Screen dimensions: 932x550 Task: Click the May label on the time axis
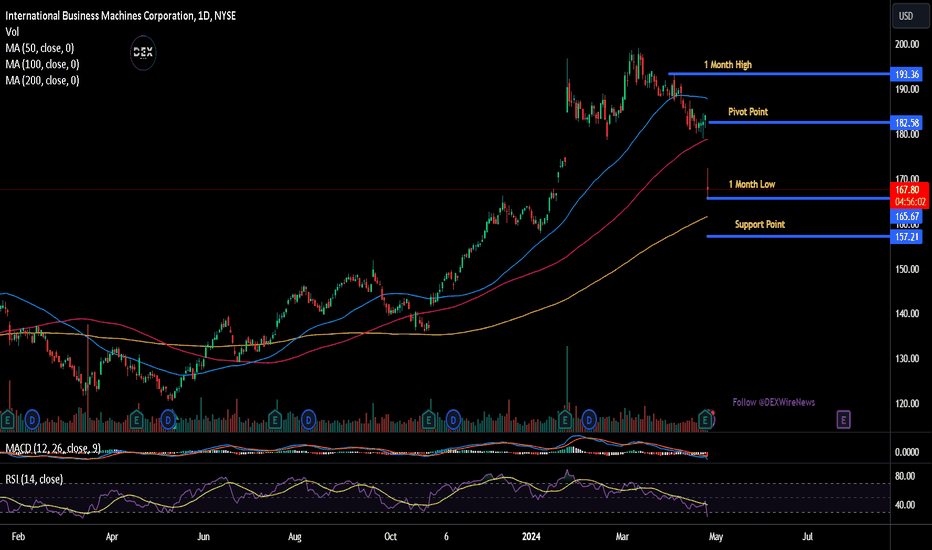pos(716,536)
